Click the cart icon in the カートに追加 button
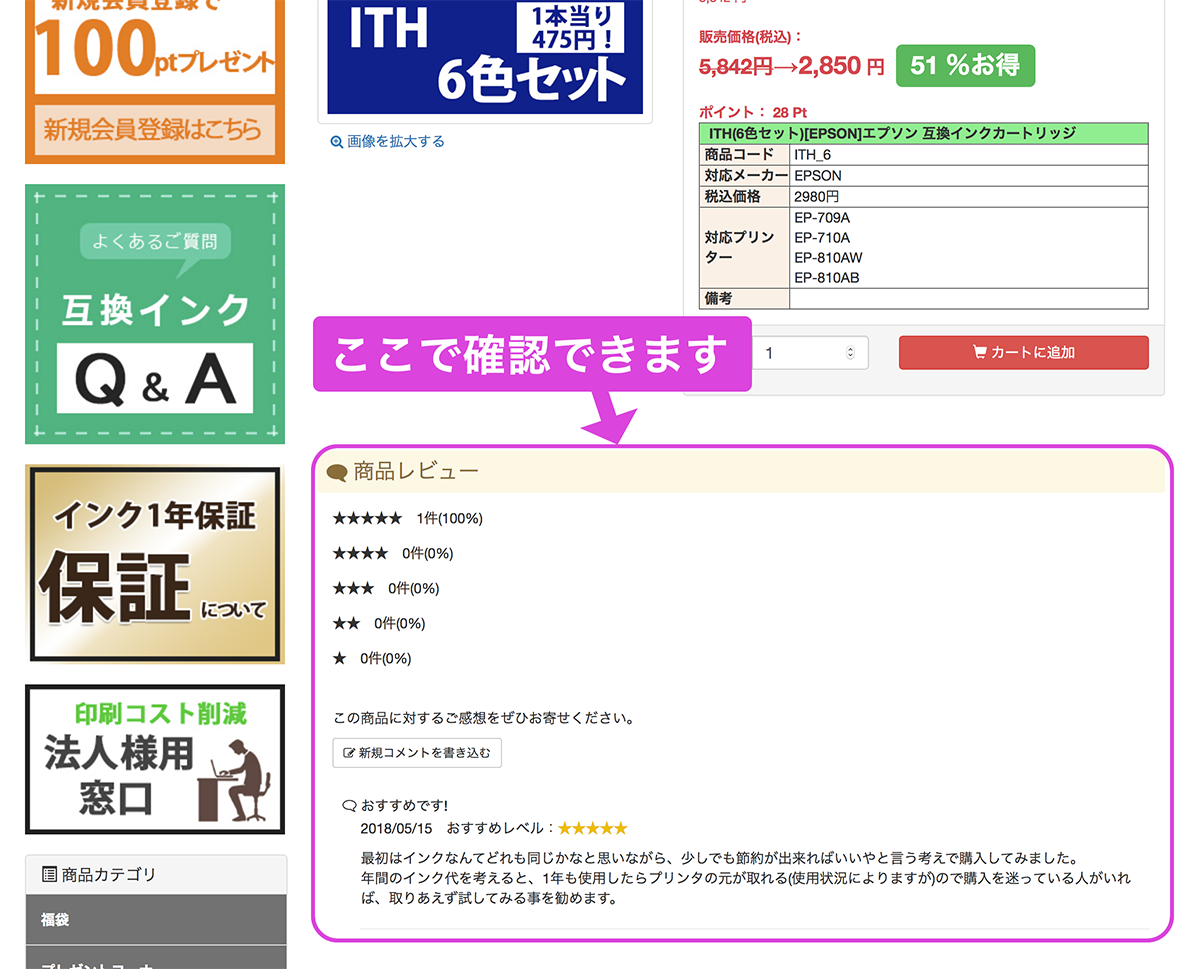 (x=980, y=352)
